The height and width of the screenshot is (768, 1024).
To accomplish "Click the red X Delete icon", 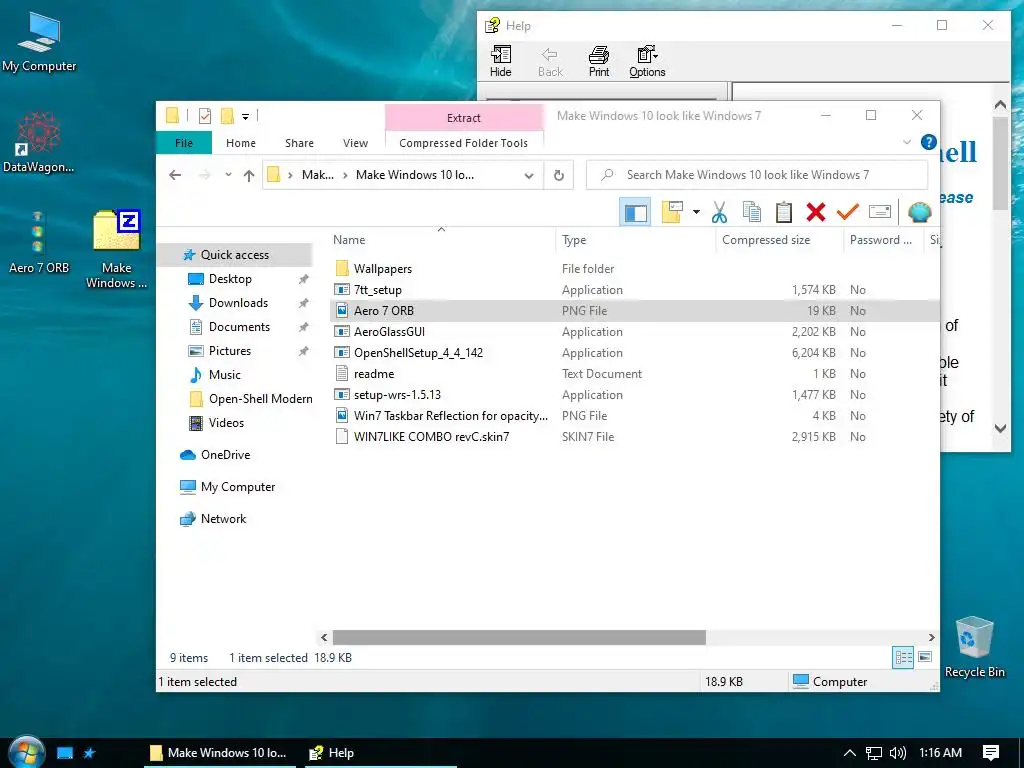I will pyautogui.click(x=816, y=212).
